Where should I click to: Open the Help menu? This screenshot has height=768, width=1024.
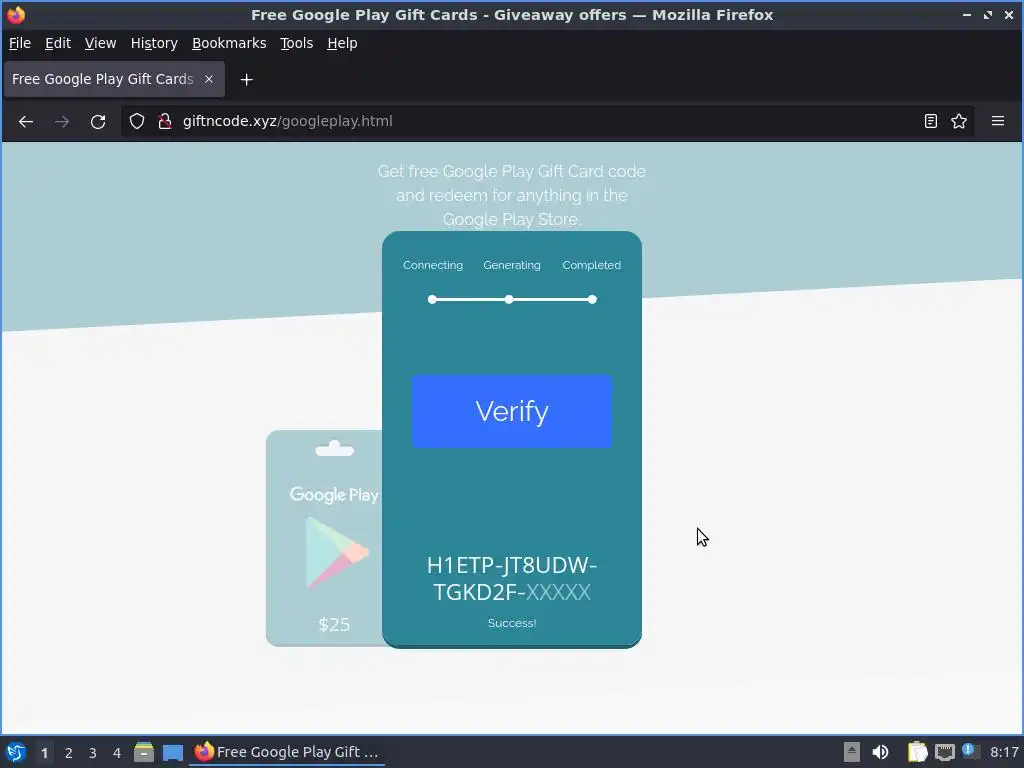pyautogui.click(x=342, y=43)
